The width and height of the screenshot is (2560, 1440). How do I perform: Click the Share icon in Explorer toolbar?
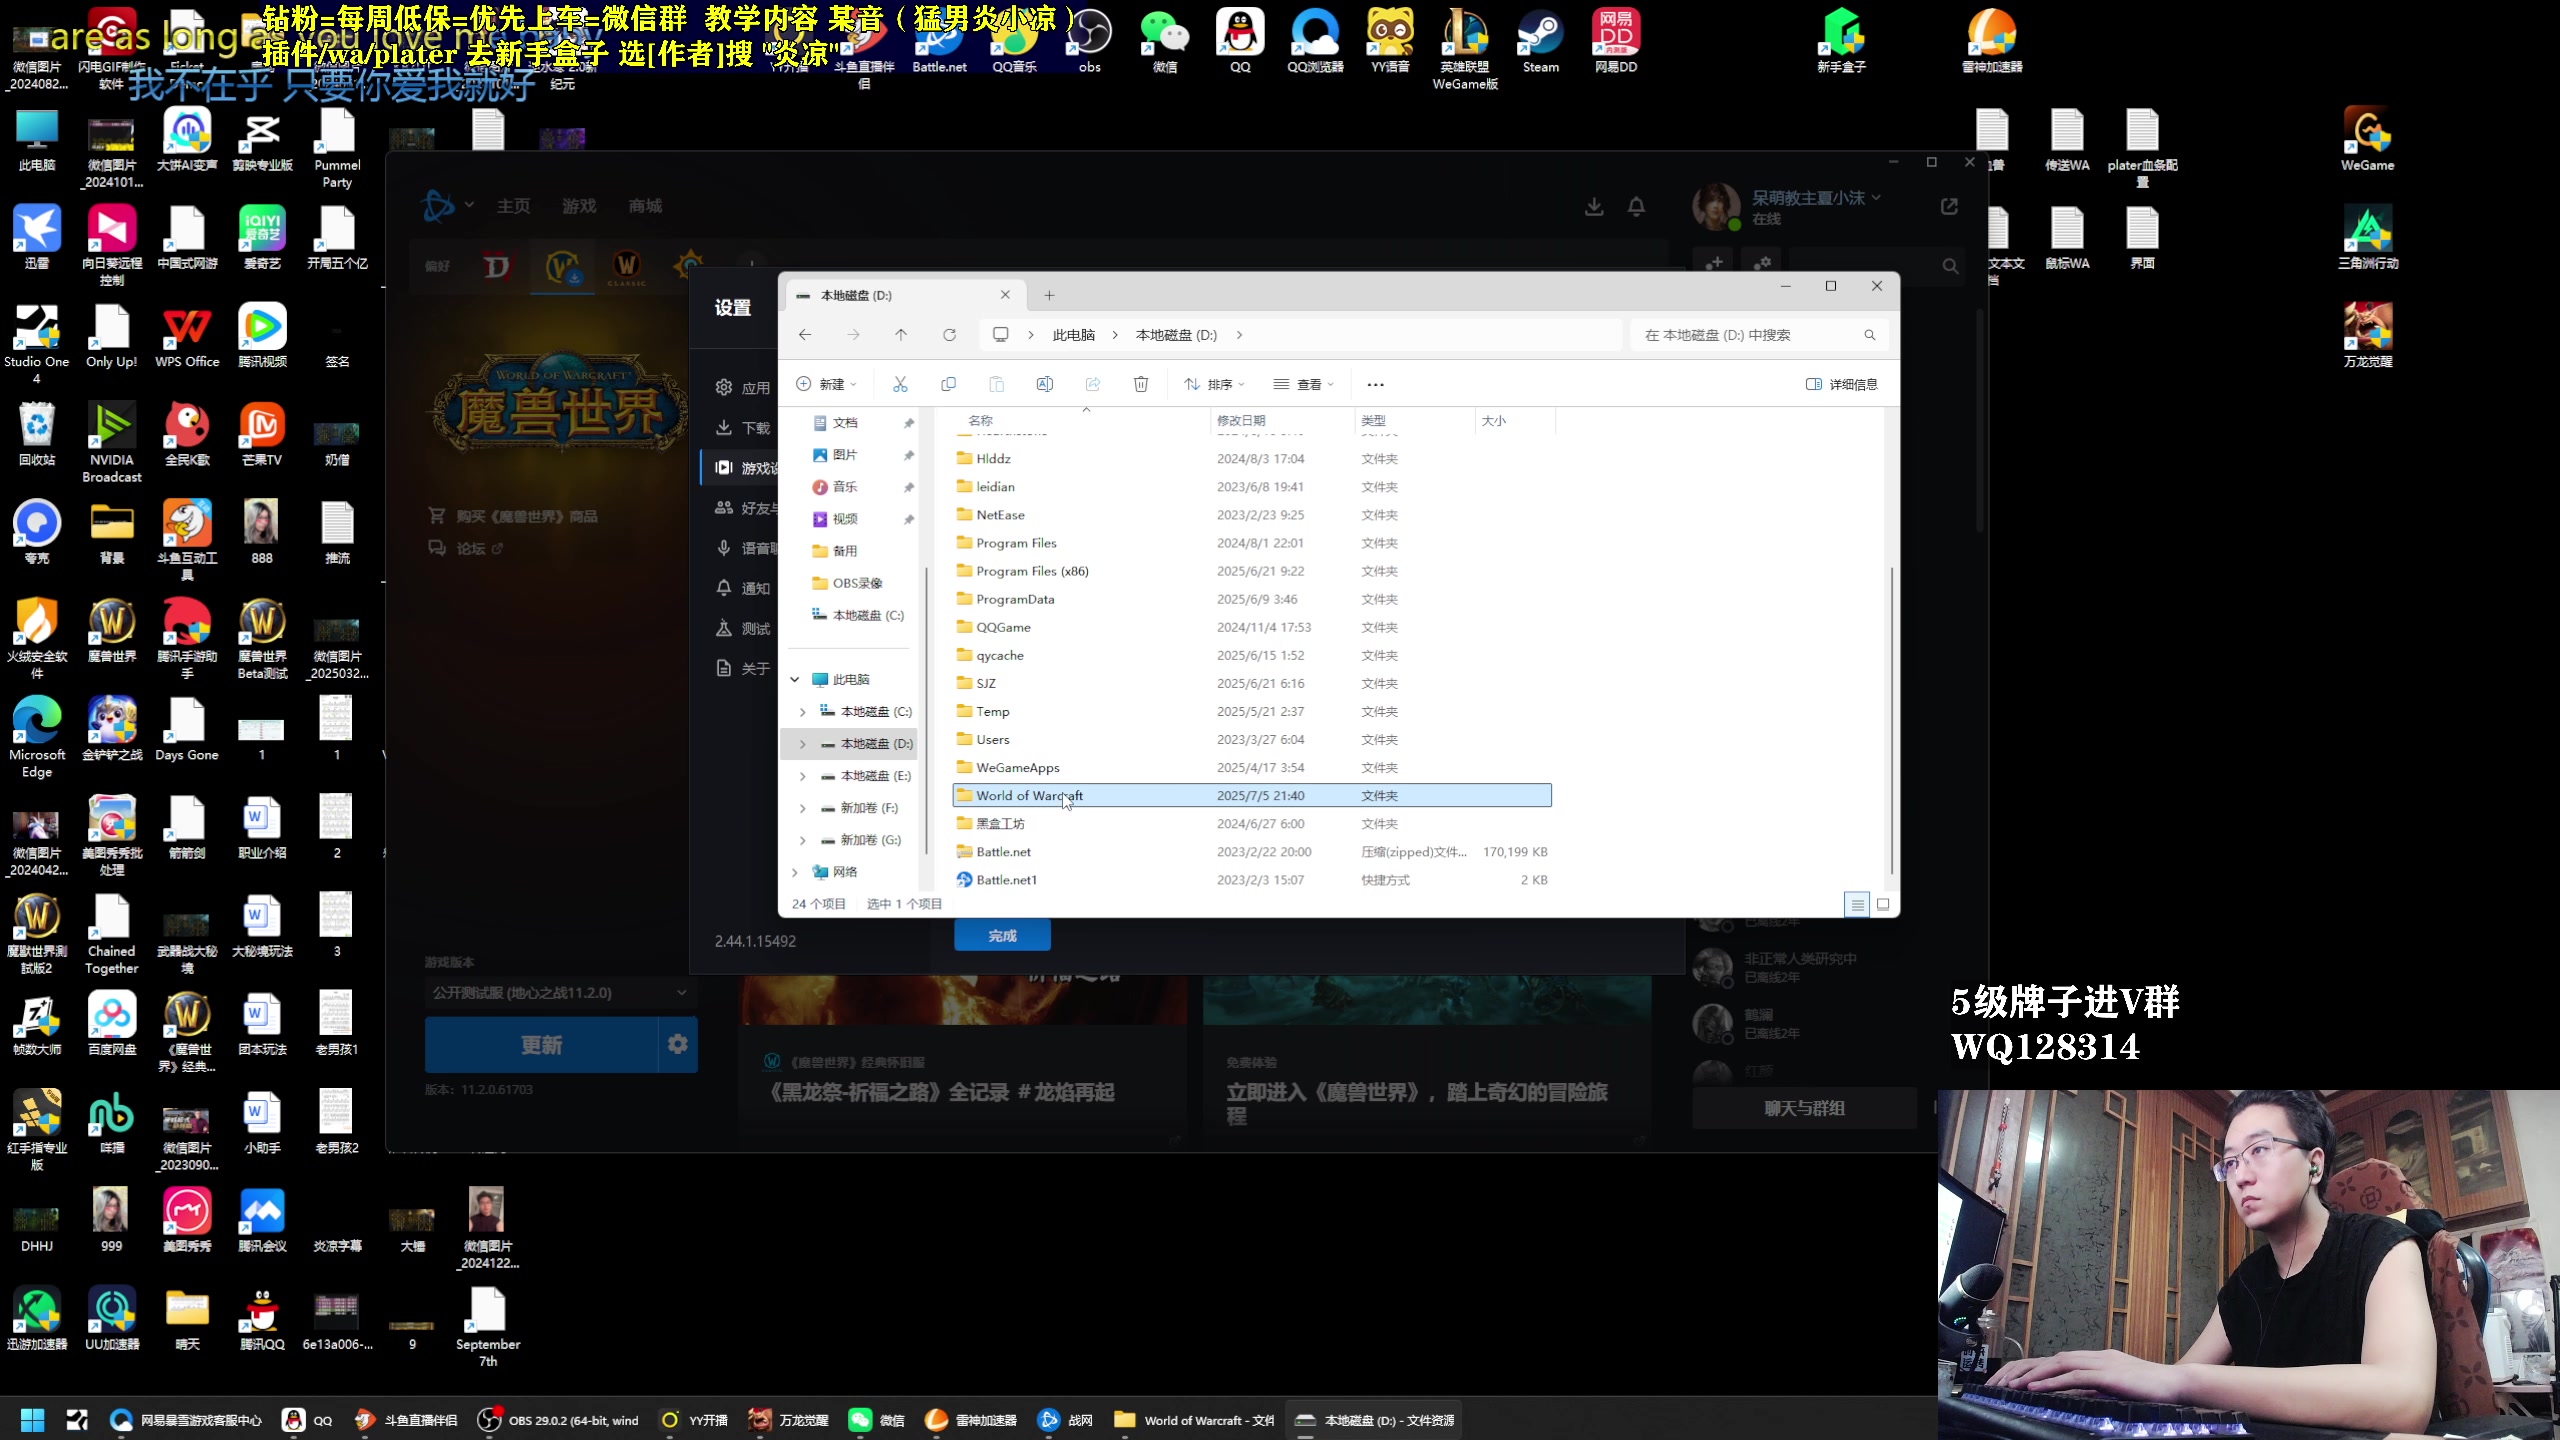pos(1092,384)
